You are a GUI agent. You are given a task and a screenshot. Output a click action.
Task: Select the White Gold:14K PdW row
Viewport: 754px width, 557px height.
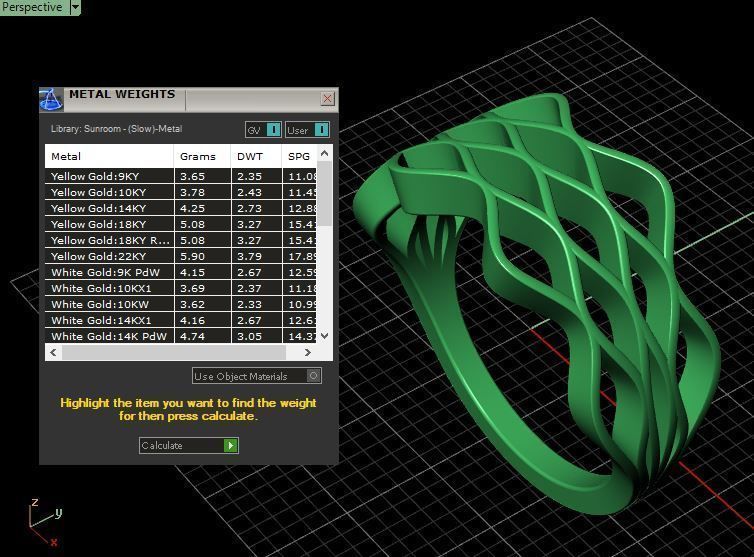(x=180, y=336)
